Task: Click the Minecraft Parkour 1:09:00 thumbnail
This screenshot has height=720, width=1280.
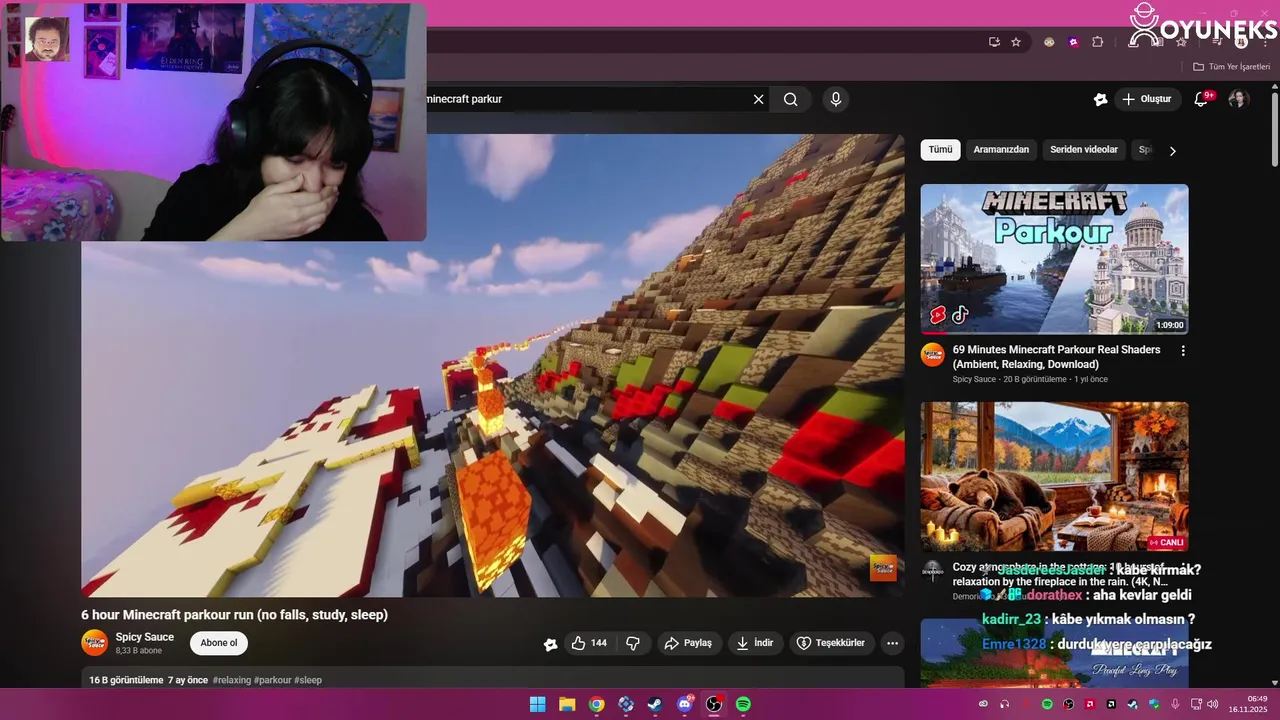Action: click(1055, 259)
